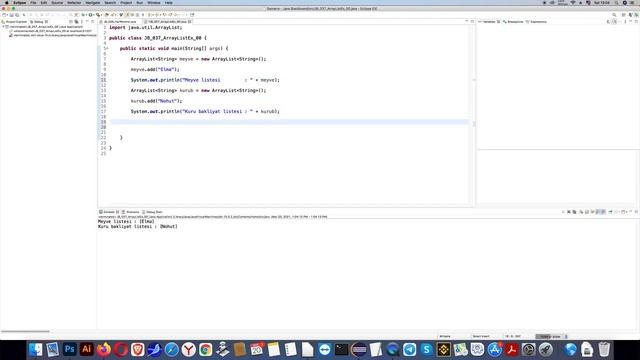Open the Calendar app in Dock
The width and height of the screenshot is (640, 360).
[x=257, y=349]
